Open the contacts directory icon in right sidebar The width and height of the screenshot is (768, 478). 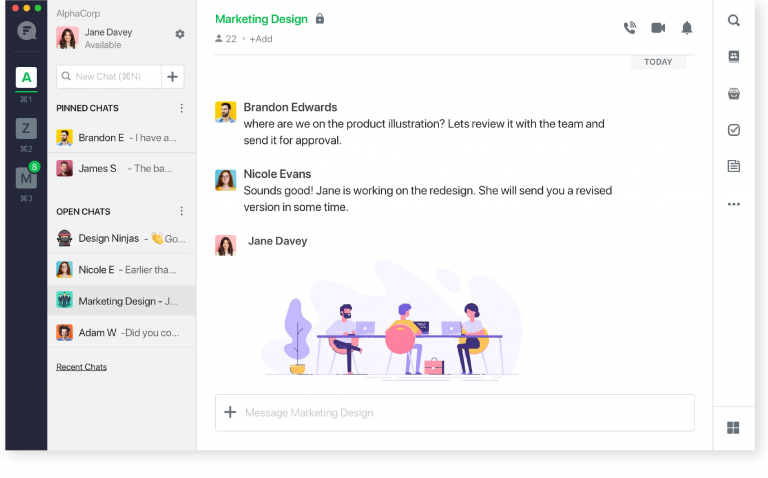point(733,56)
